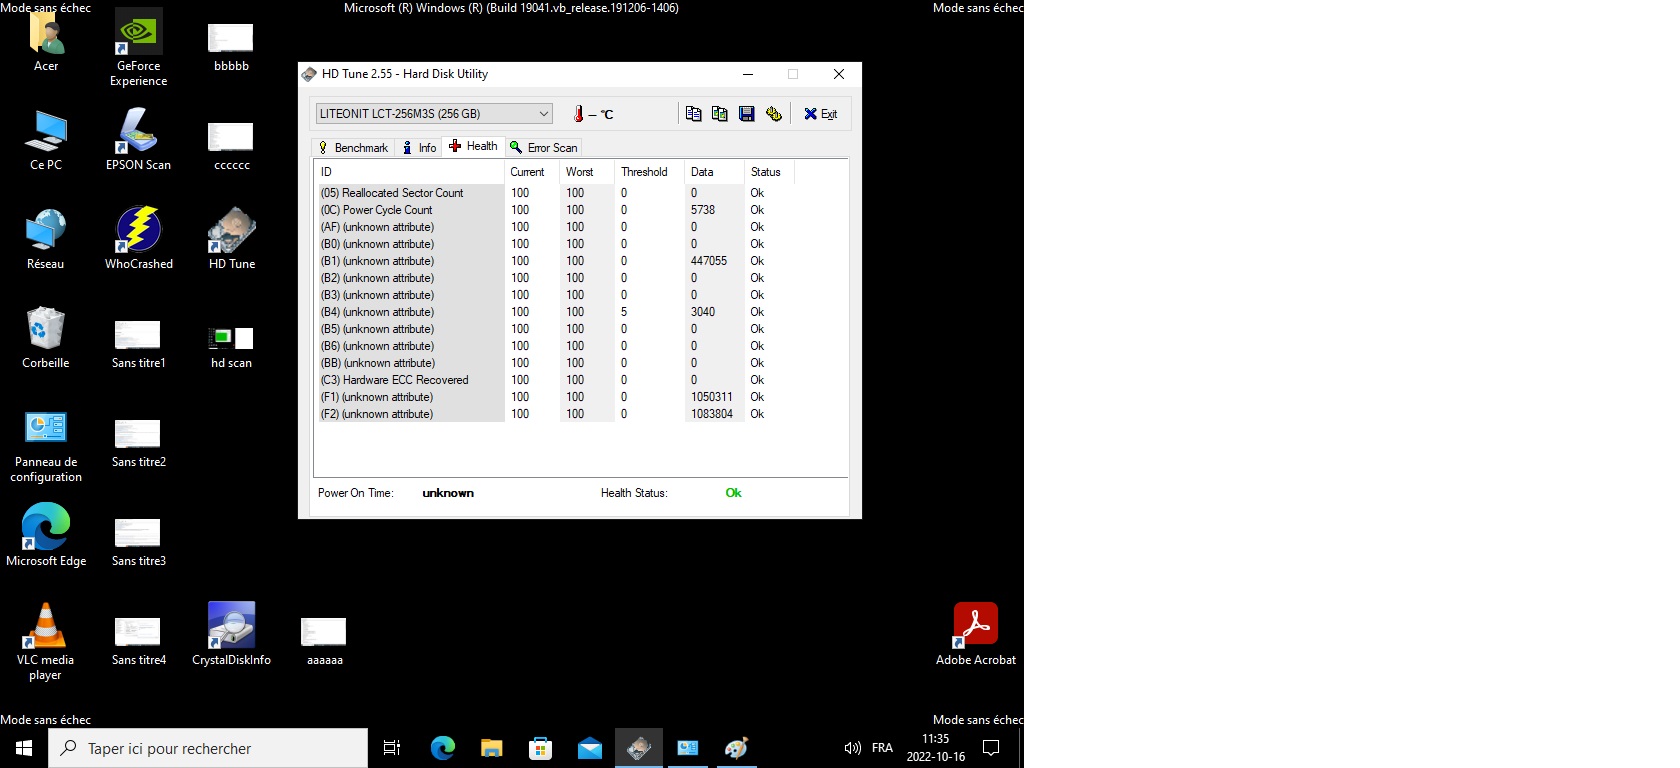Open GeForce Experience desktop shortcut
Viewport: 1680px width, 768px height.
tap(138, 48)
